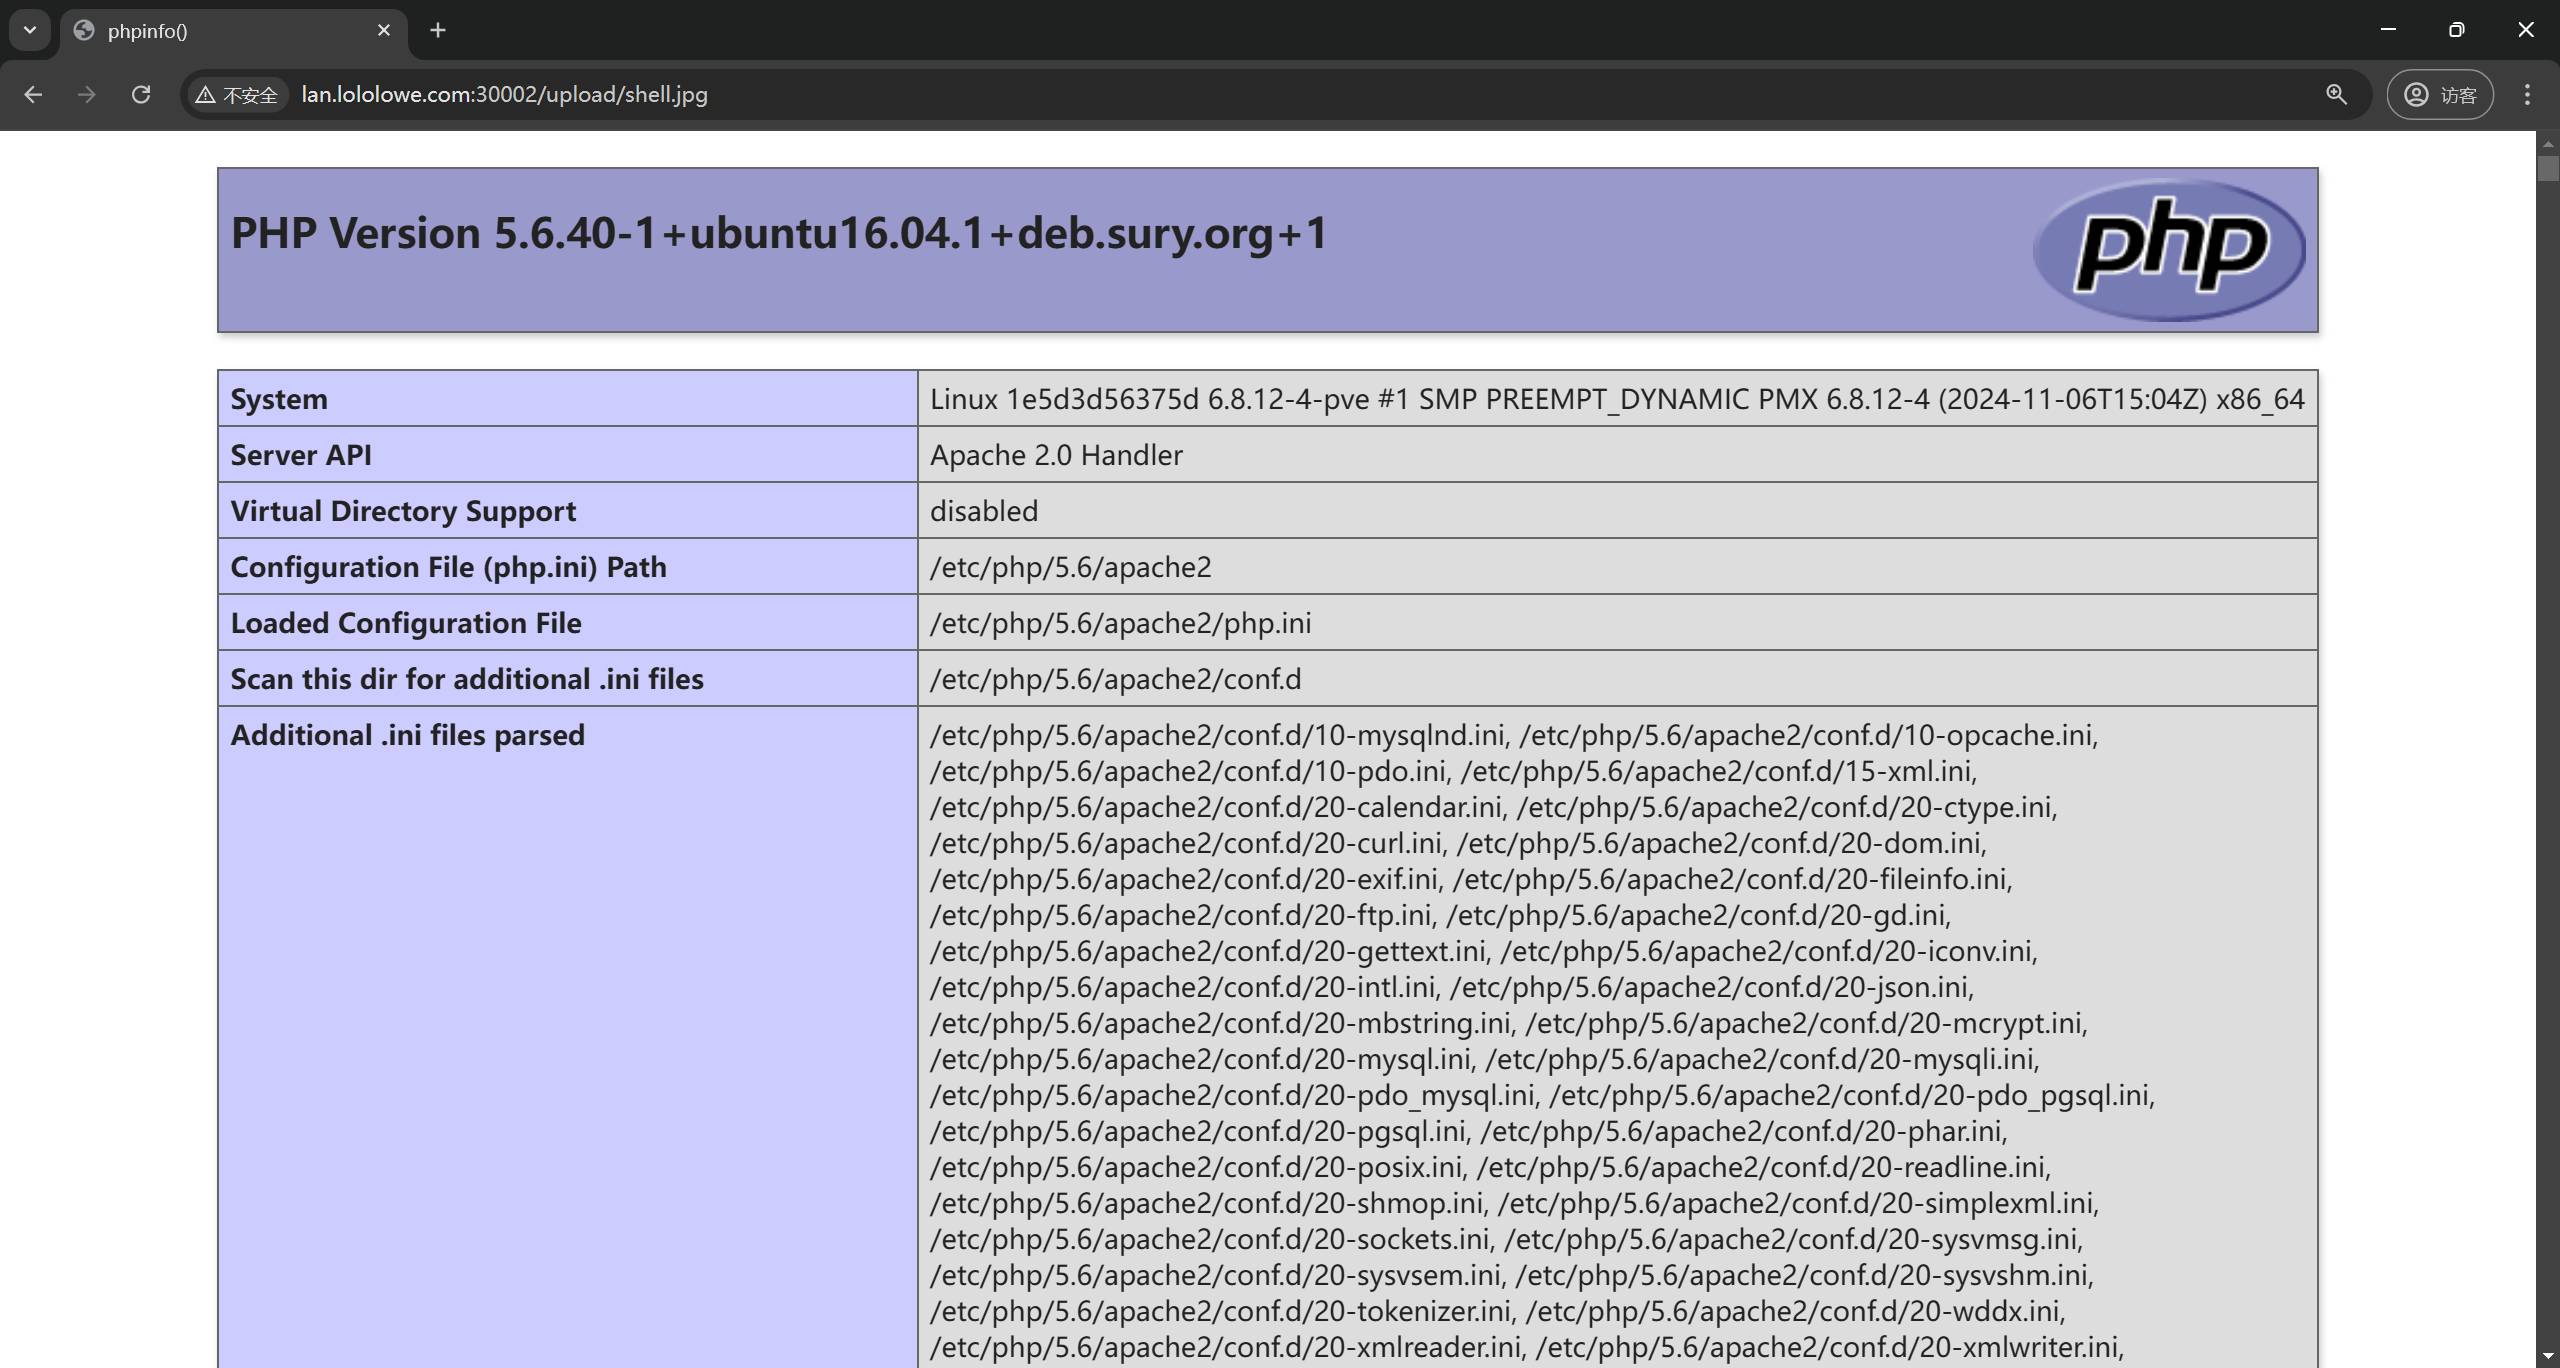Close the phpinfo() tab
Image resolution: width=2560 pixels, height=1368 pixels.
click(x=384, y=31)
